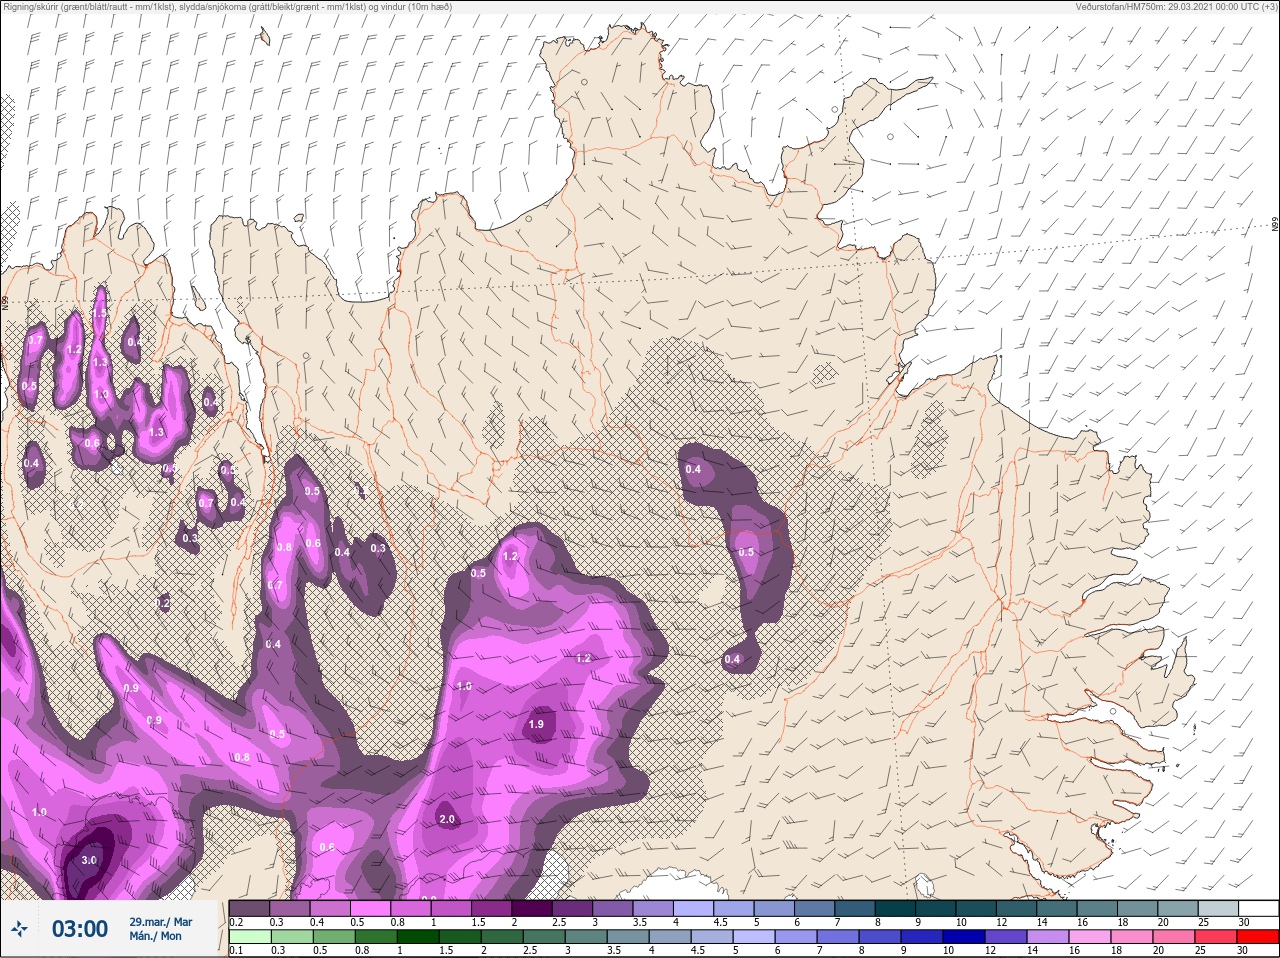Click the weekday text 'Mán./ Mon'

pos(155,937)
